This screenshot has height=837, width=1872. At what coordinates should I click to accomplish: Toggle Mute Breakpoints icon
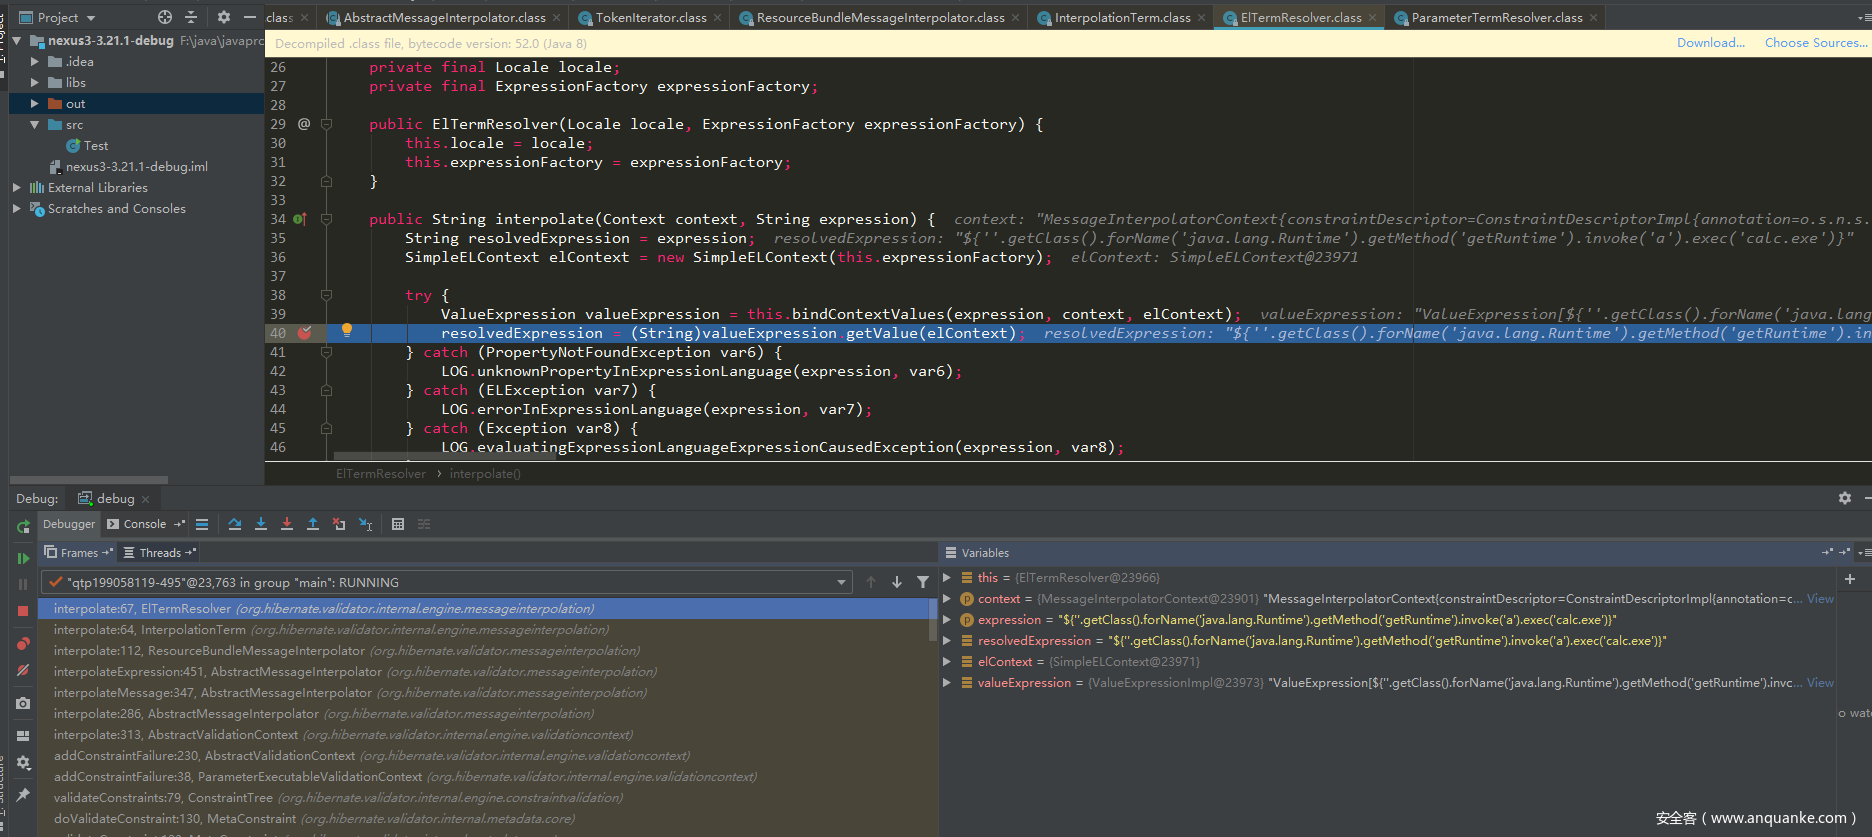coord(23,670)
